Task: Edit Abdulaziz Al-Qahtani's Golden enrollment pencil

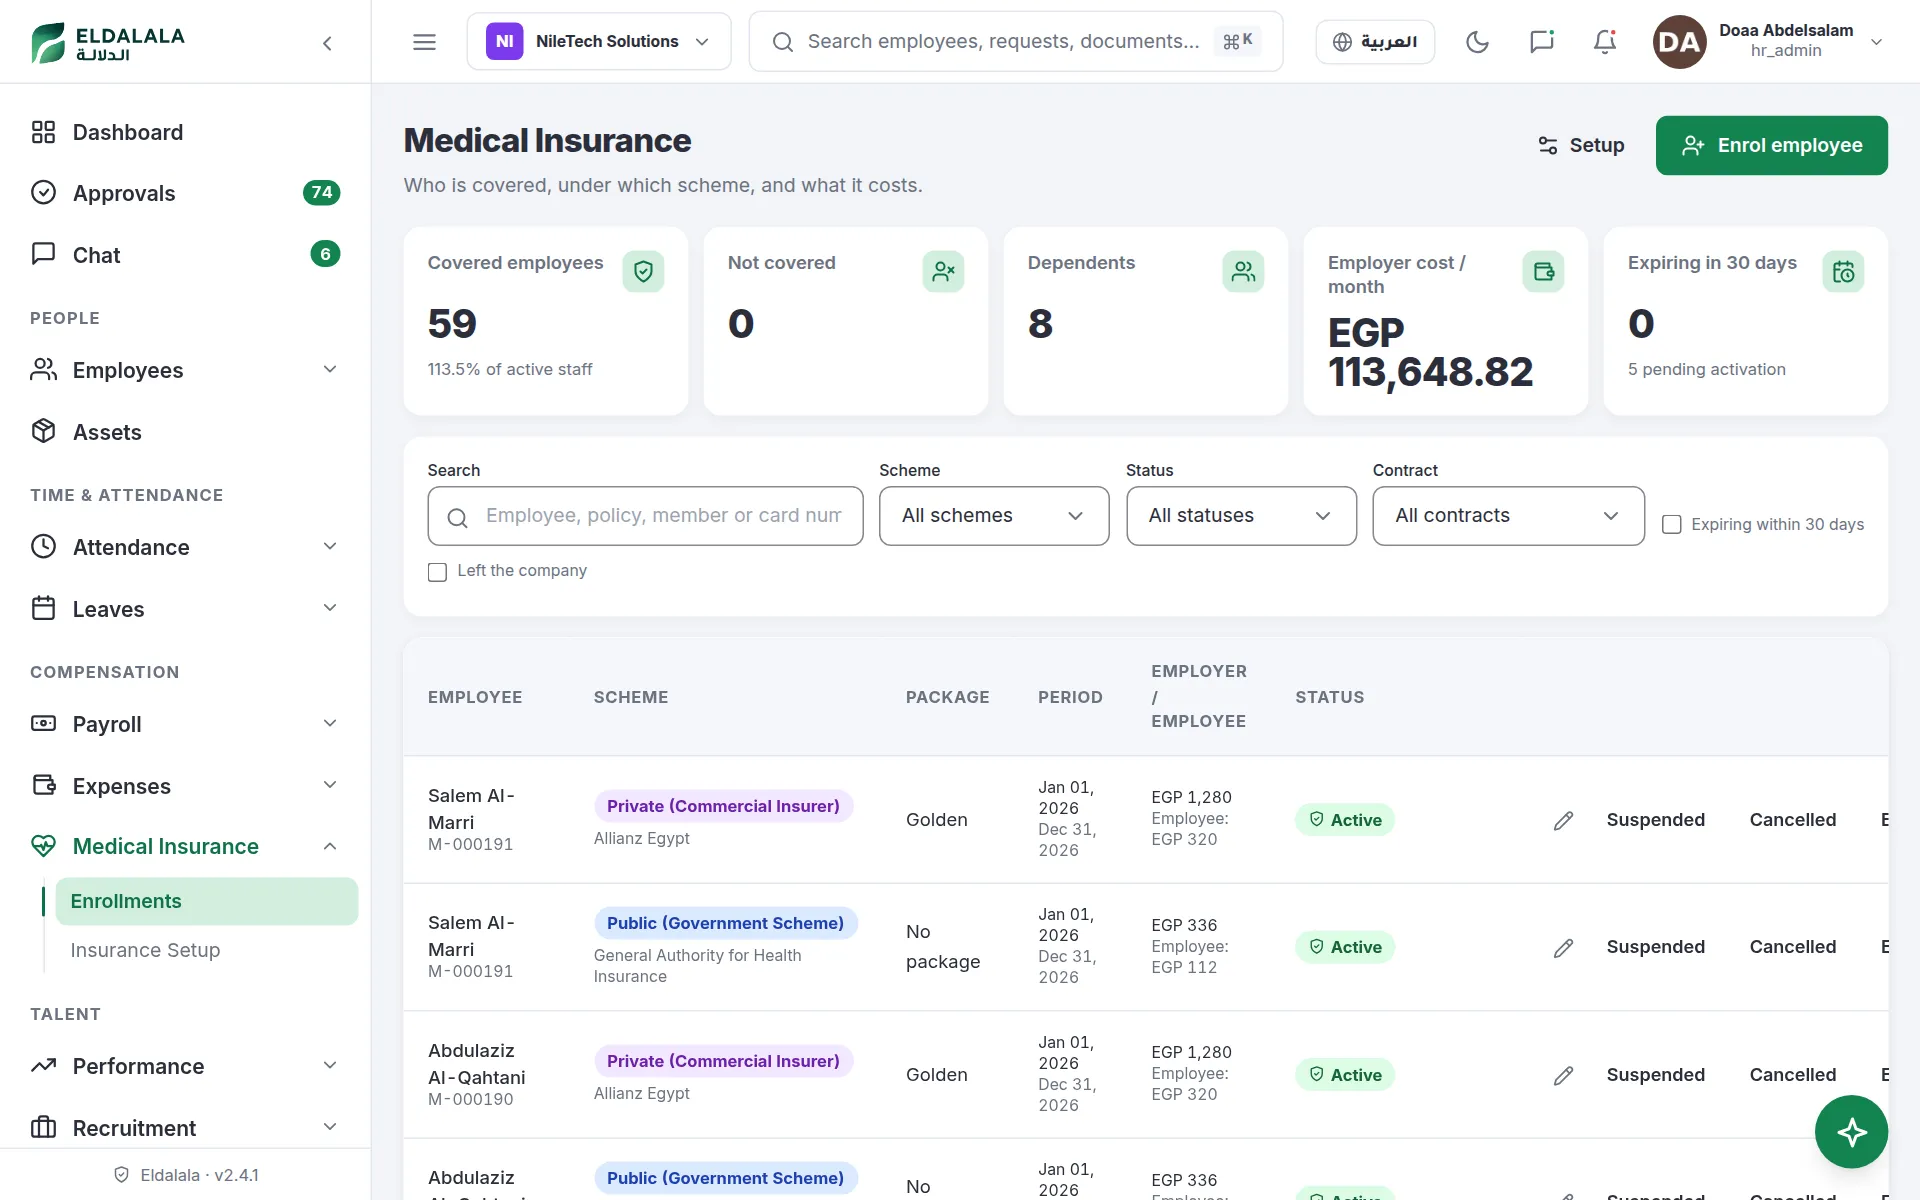Action: [1564, 1075]
